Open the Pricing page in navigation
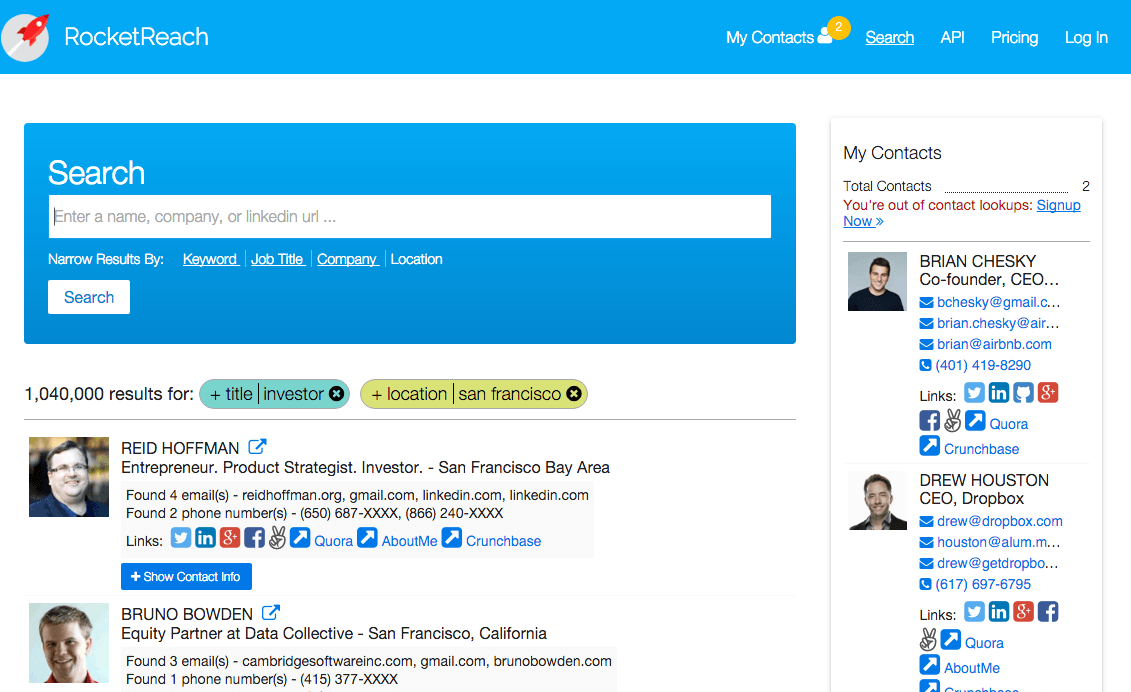The image size is (1131, 692). click(x=1014, y=37)
